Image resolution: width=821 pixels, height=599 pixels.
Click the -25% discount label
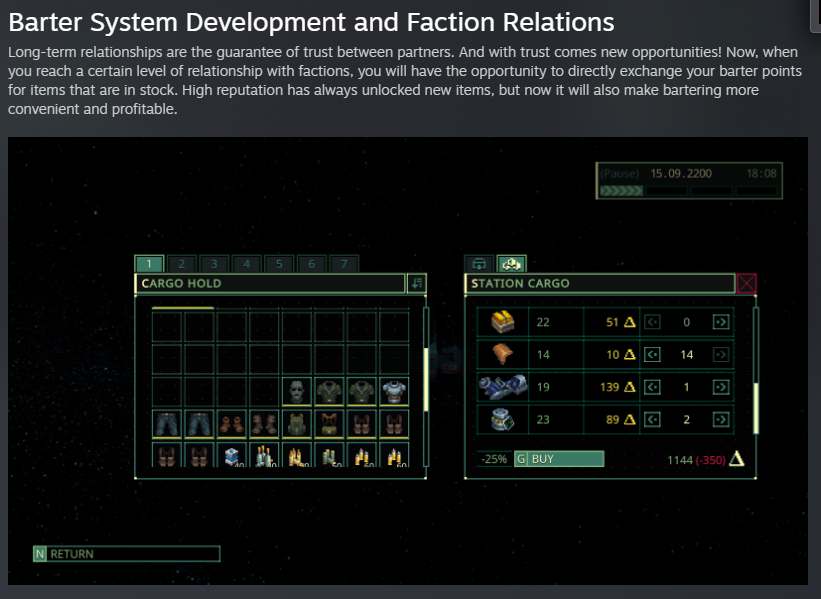(494, 459)
